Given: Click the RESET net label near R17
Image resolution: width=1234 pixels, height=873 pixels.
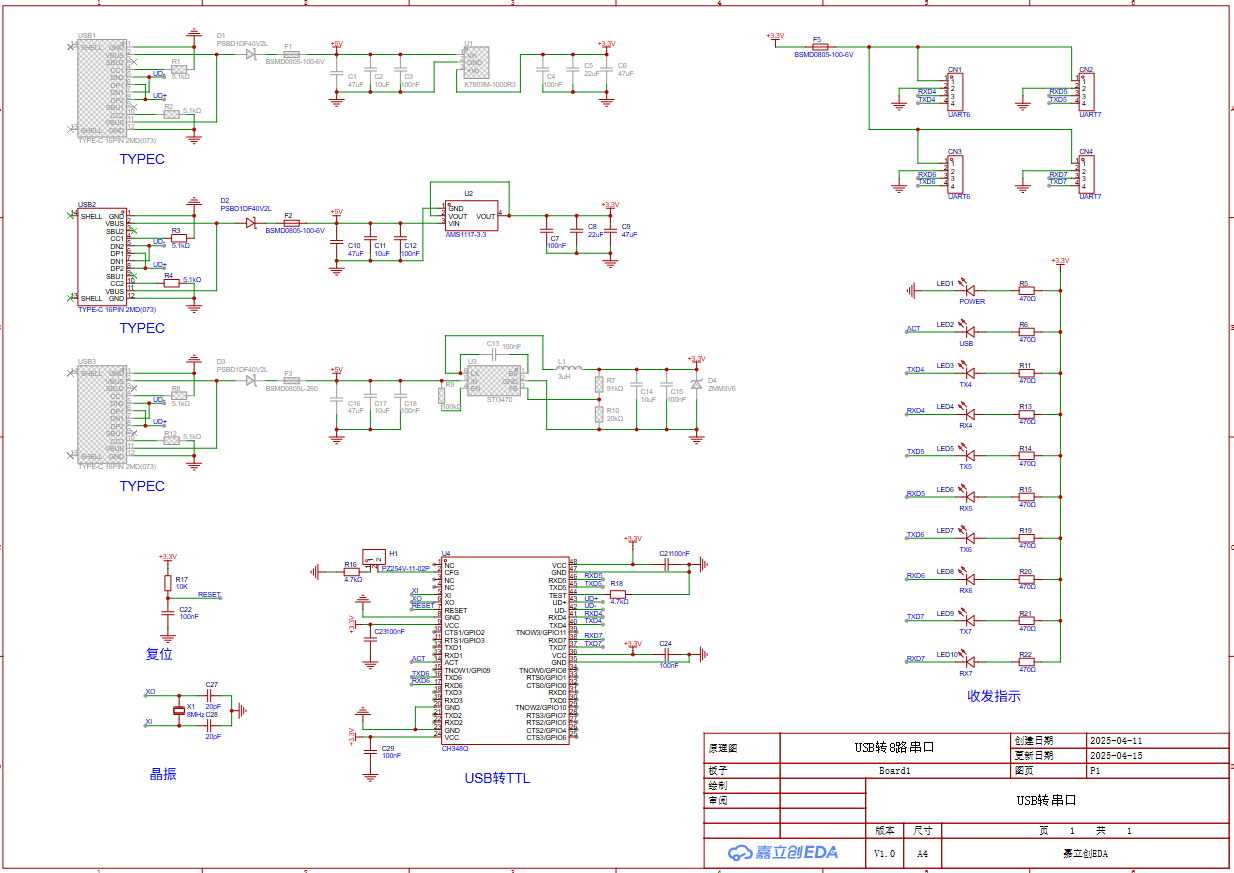Looking at the screenshot, I should [x=209, y=595].
